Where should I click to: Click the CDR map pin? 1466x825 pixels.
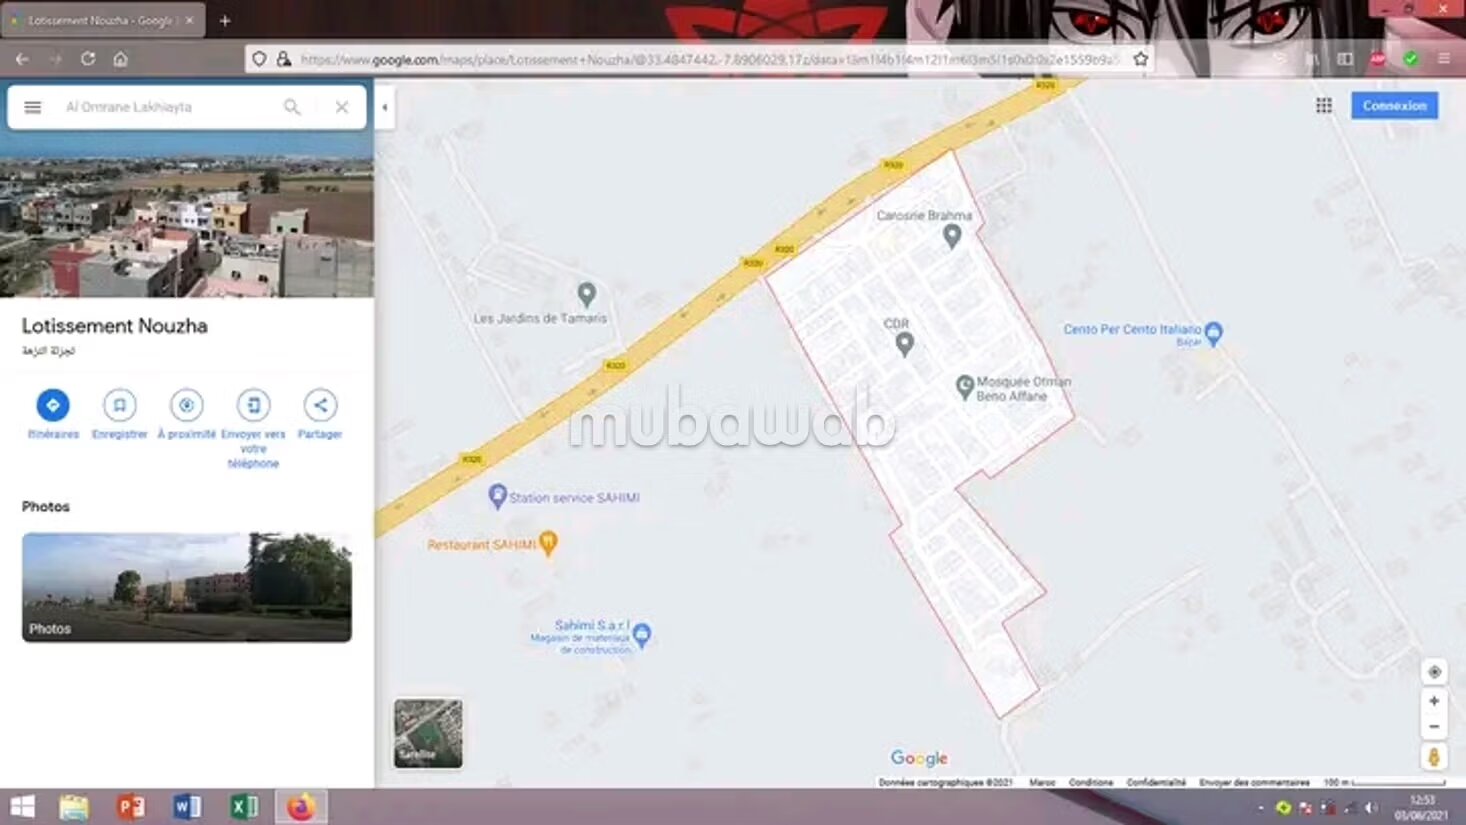(x=905, y=344)
